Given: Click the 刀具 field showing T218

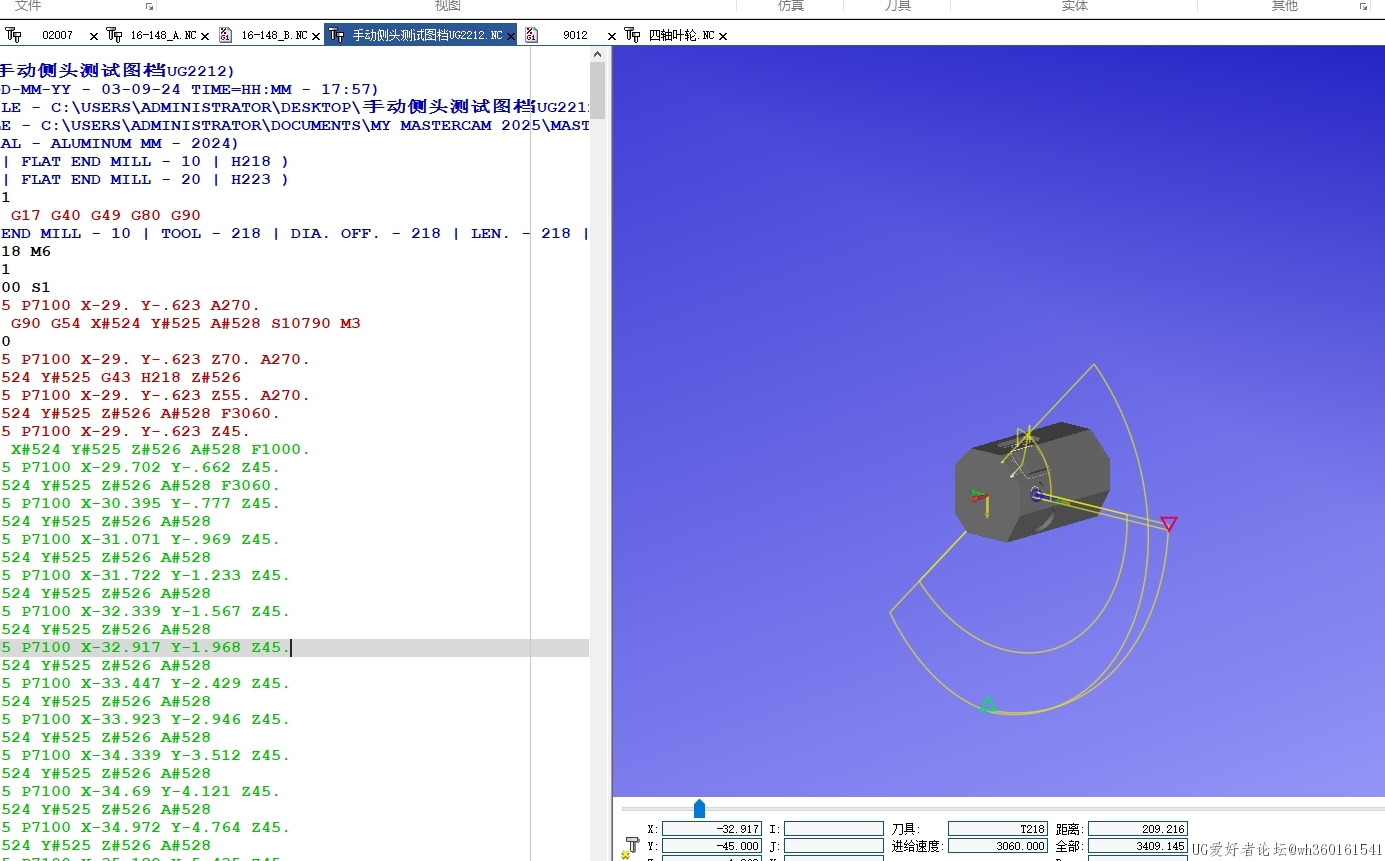Looking at the screenshot, I should [998, 829].
